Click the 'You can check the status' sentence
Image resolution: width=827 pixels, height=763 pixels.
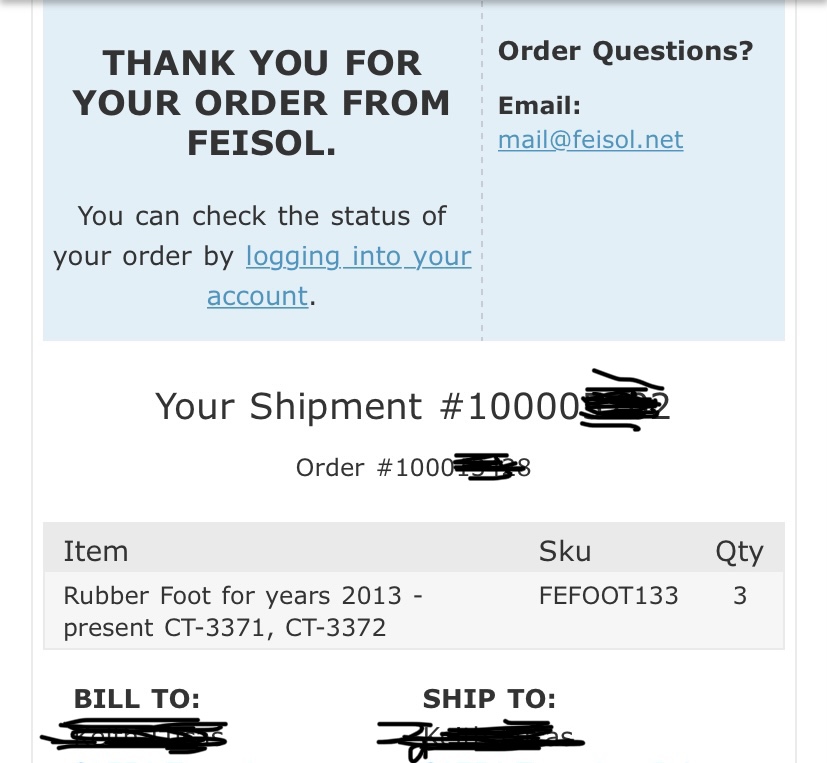(x=262, y=256)
